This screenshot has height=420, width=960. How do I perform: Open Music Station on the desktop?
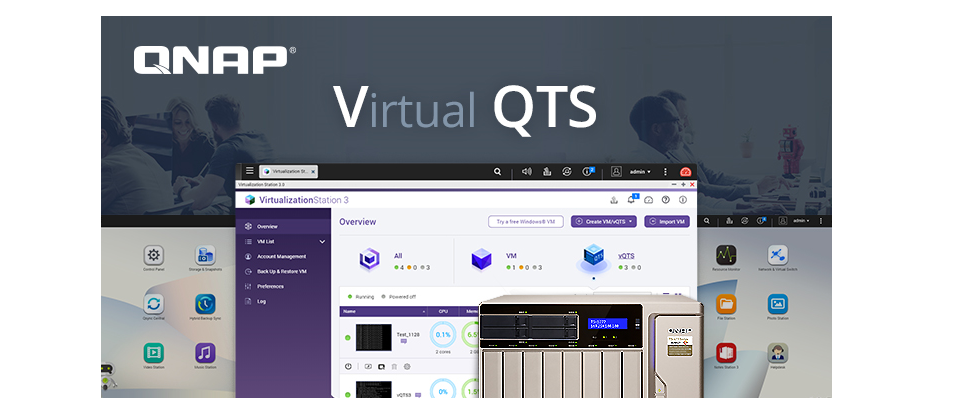click(205, 356)
